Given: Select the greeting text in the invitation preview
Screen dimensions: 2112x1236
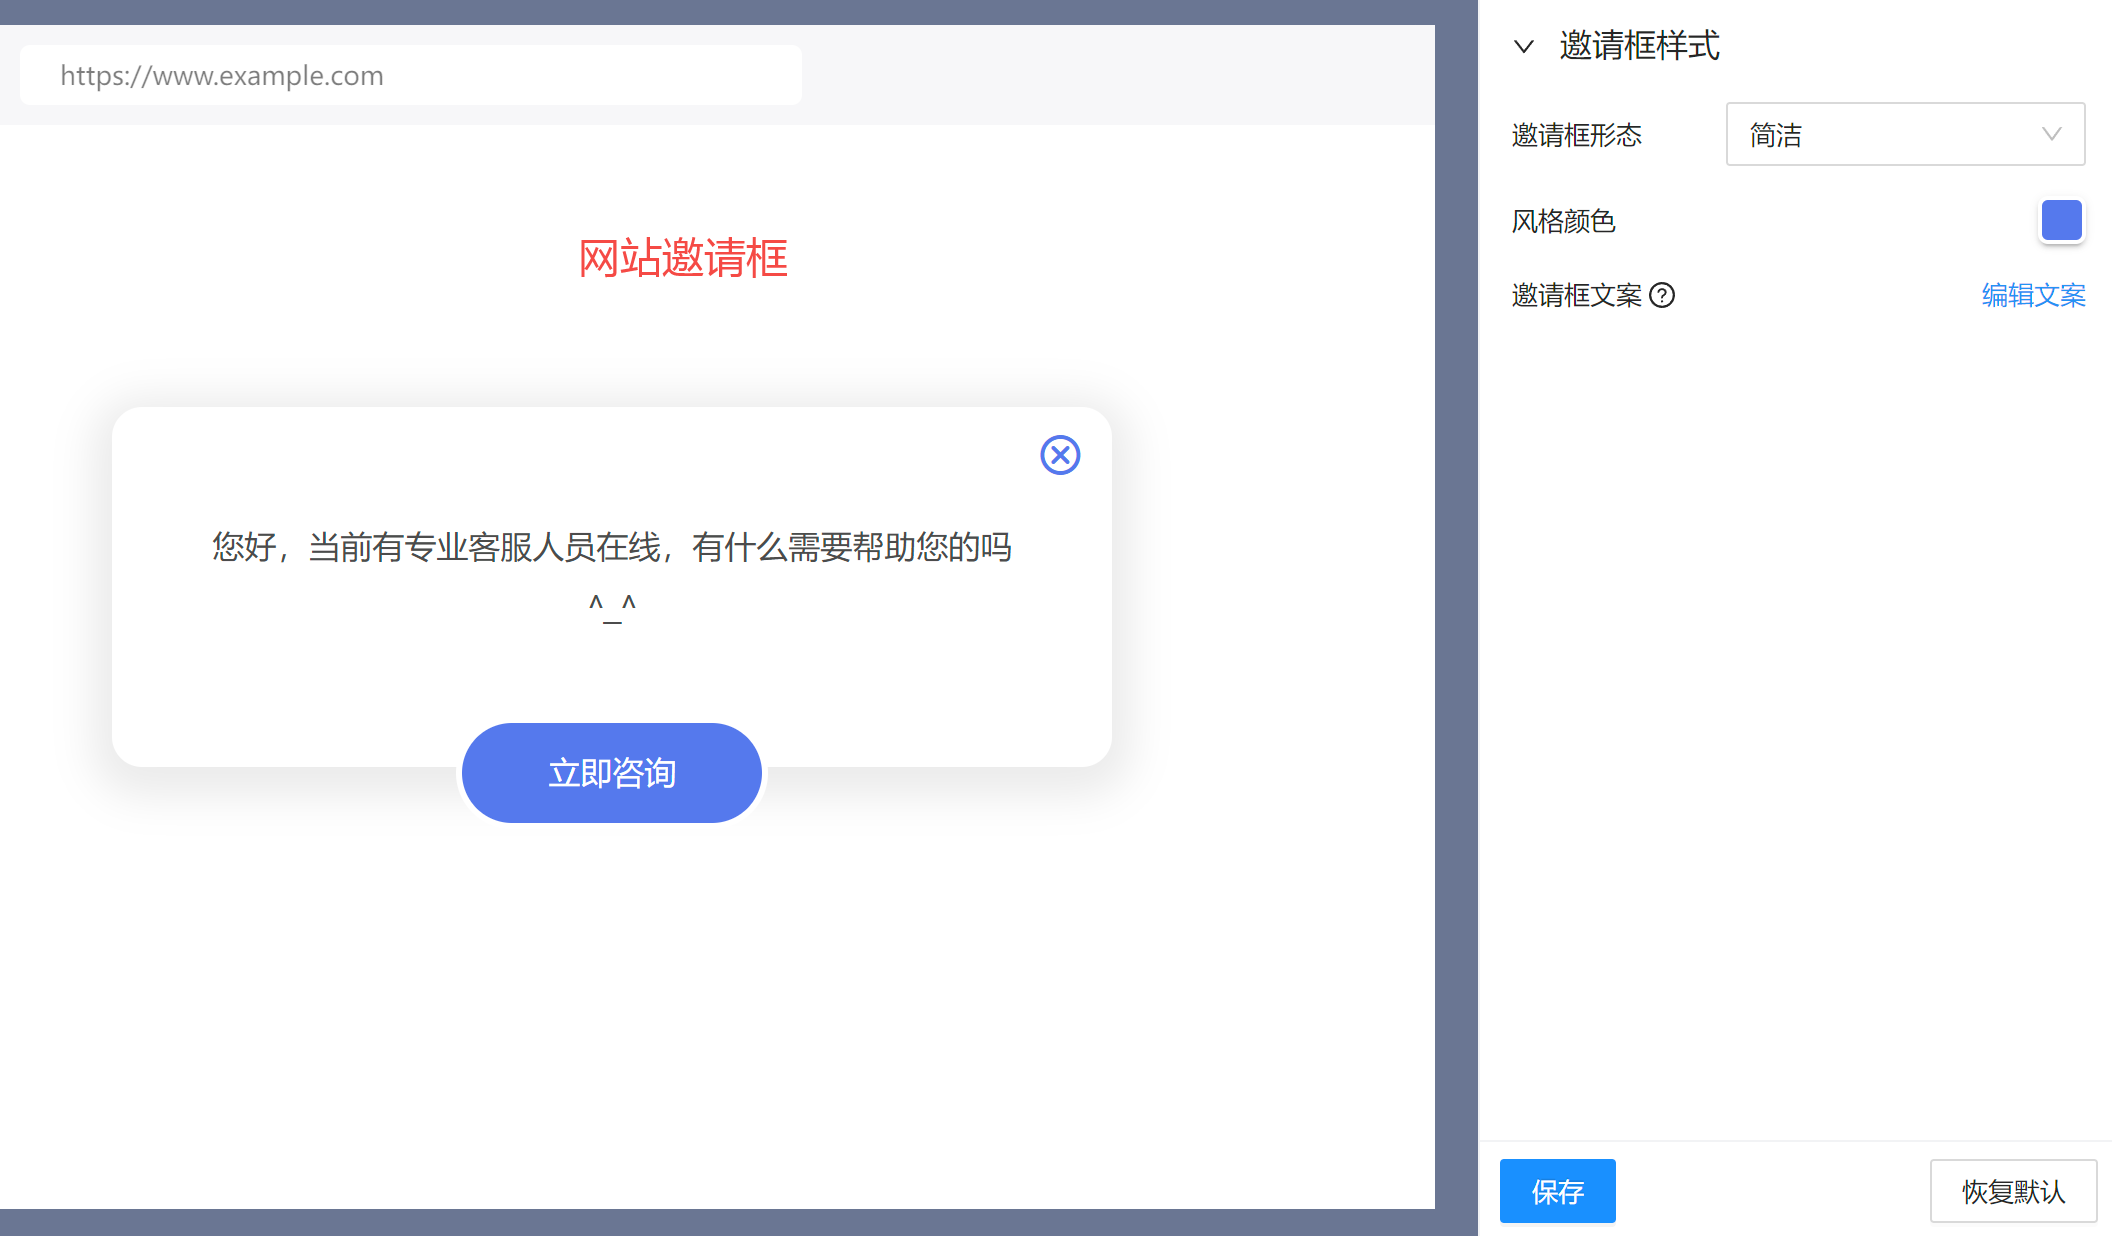Looking at the screenshot, I should 611,547.
